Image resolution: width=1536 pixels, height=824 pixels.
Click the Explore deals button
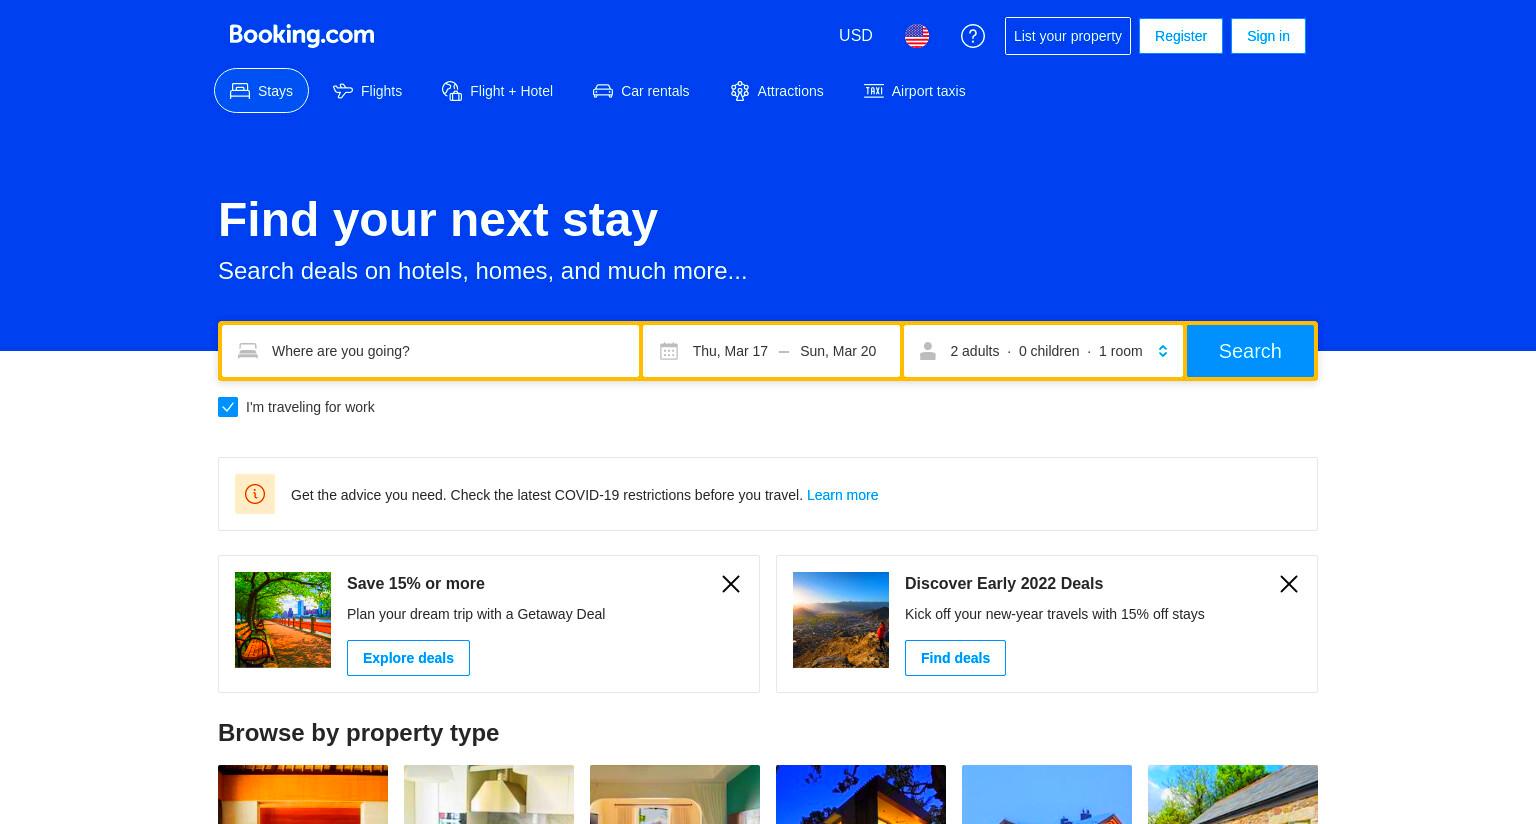pos(408,658)
